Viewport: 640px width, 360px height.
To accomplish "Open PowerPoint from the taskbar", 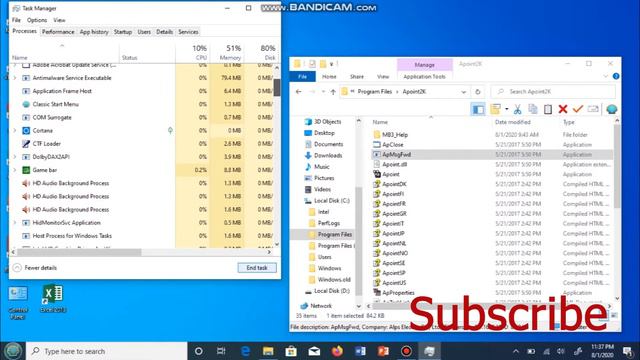I will click(383, 351).
